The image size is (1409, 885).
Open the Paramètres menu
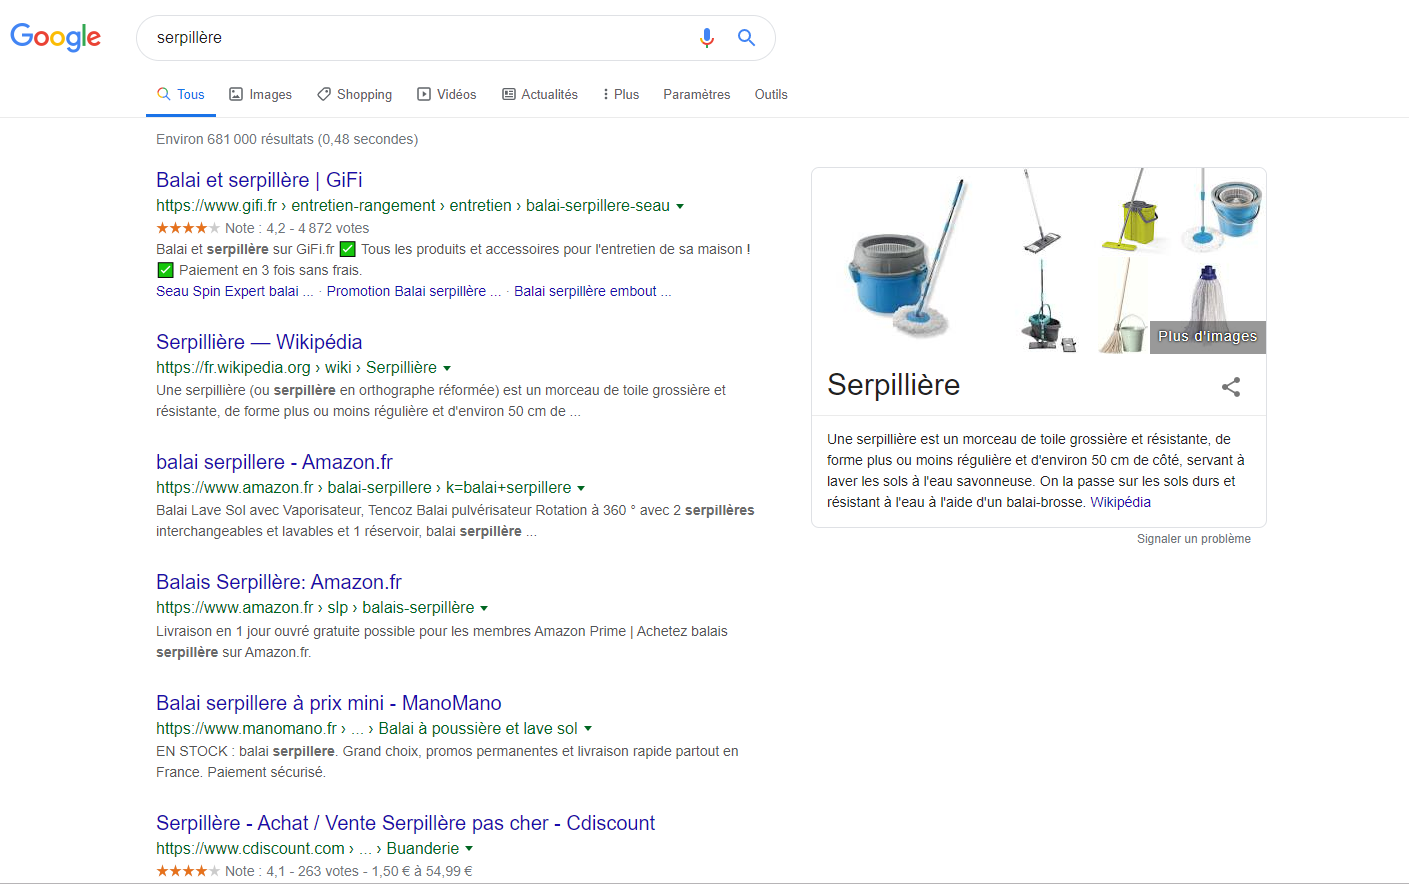tap(697, 94)
